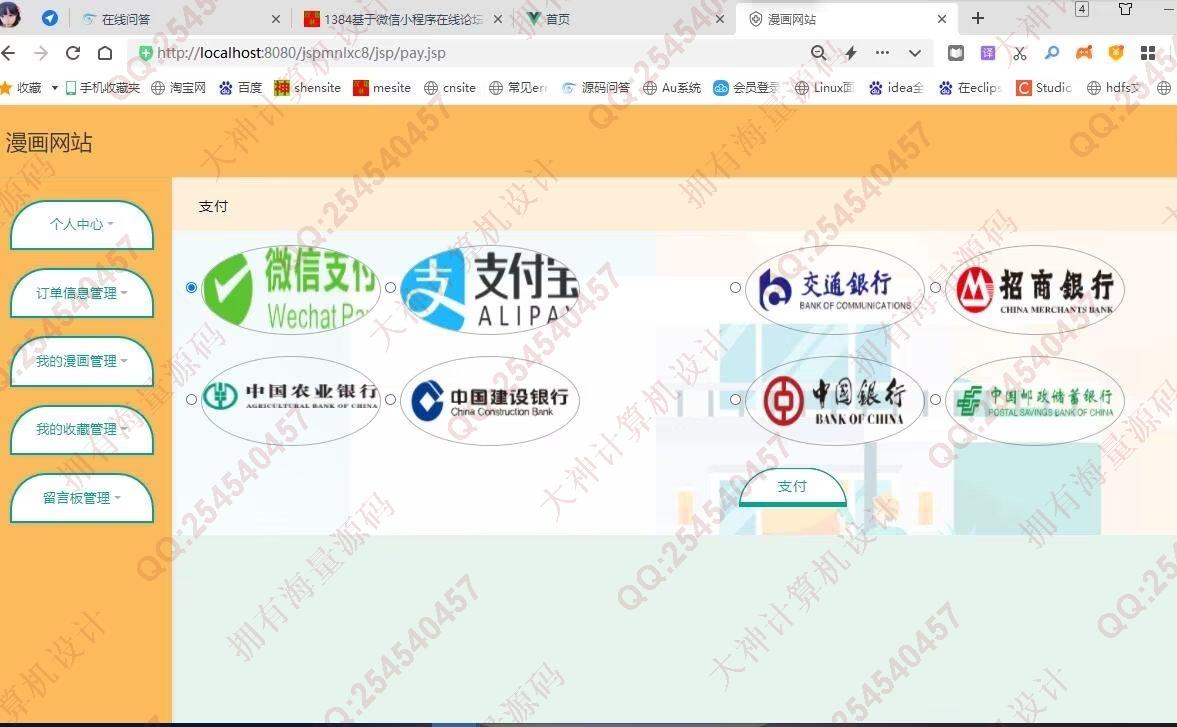This screenshot has width=1177, height=727.
Task: Go back with the browser back arrow
Action: click(x=8, y=53)
